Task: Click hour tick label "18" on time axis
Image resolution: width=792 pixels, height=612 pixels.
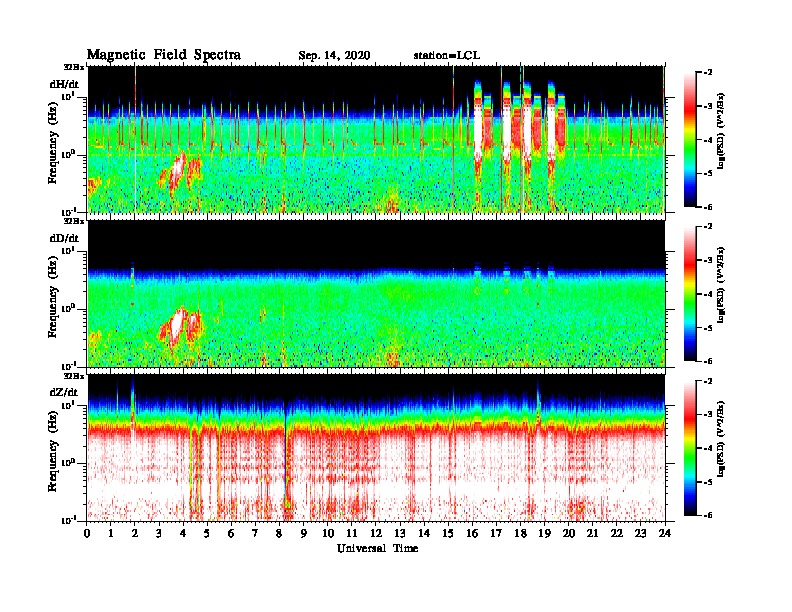Action: [520, 534]
